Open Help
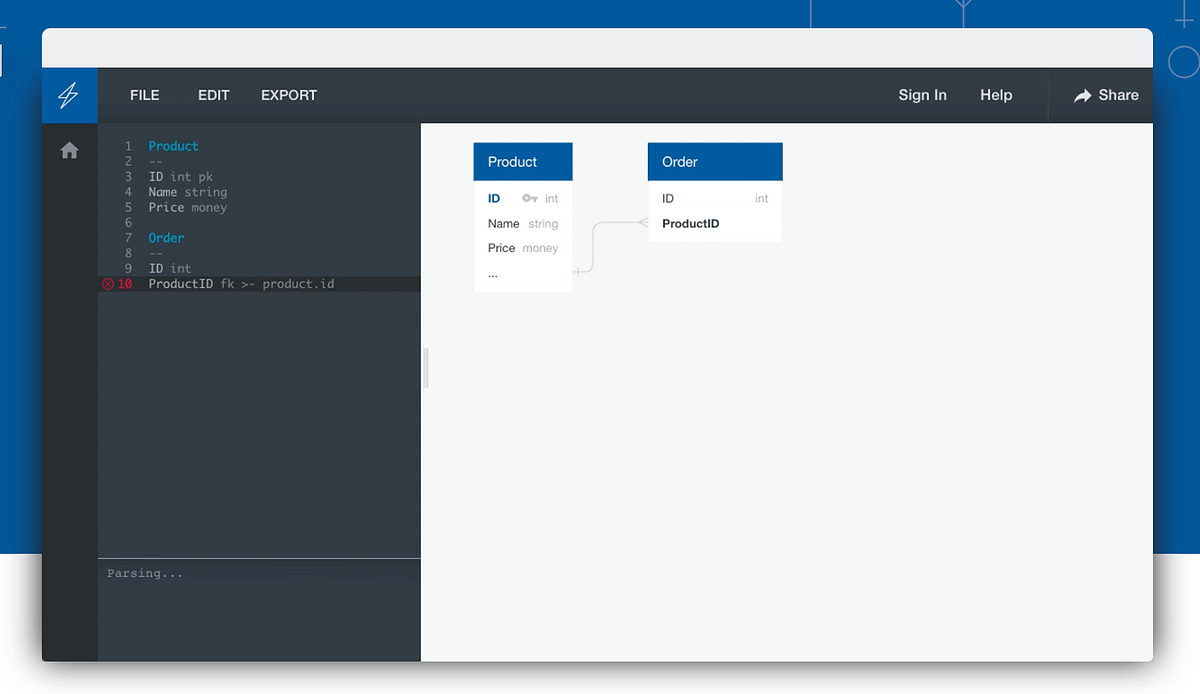 coord(996,95)
